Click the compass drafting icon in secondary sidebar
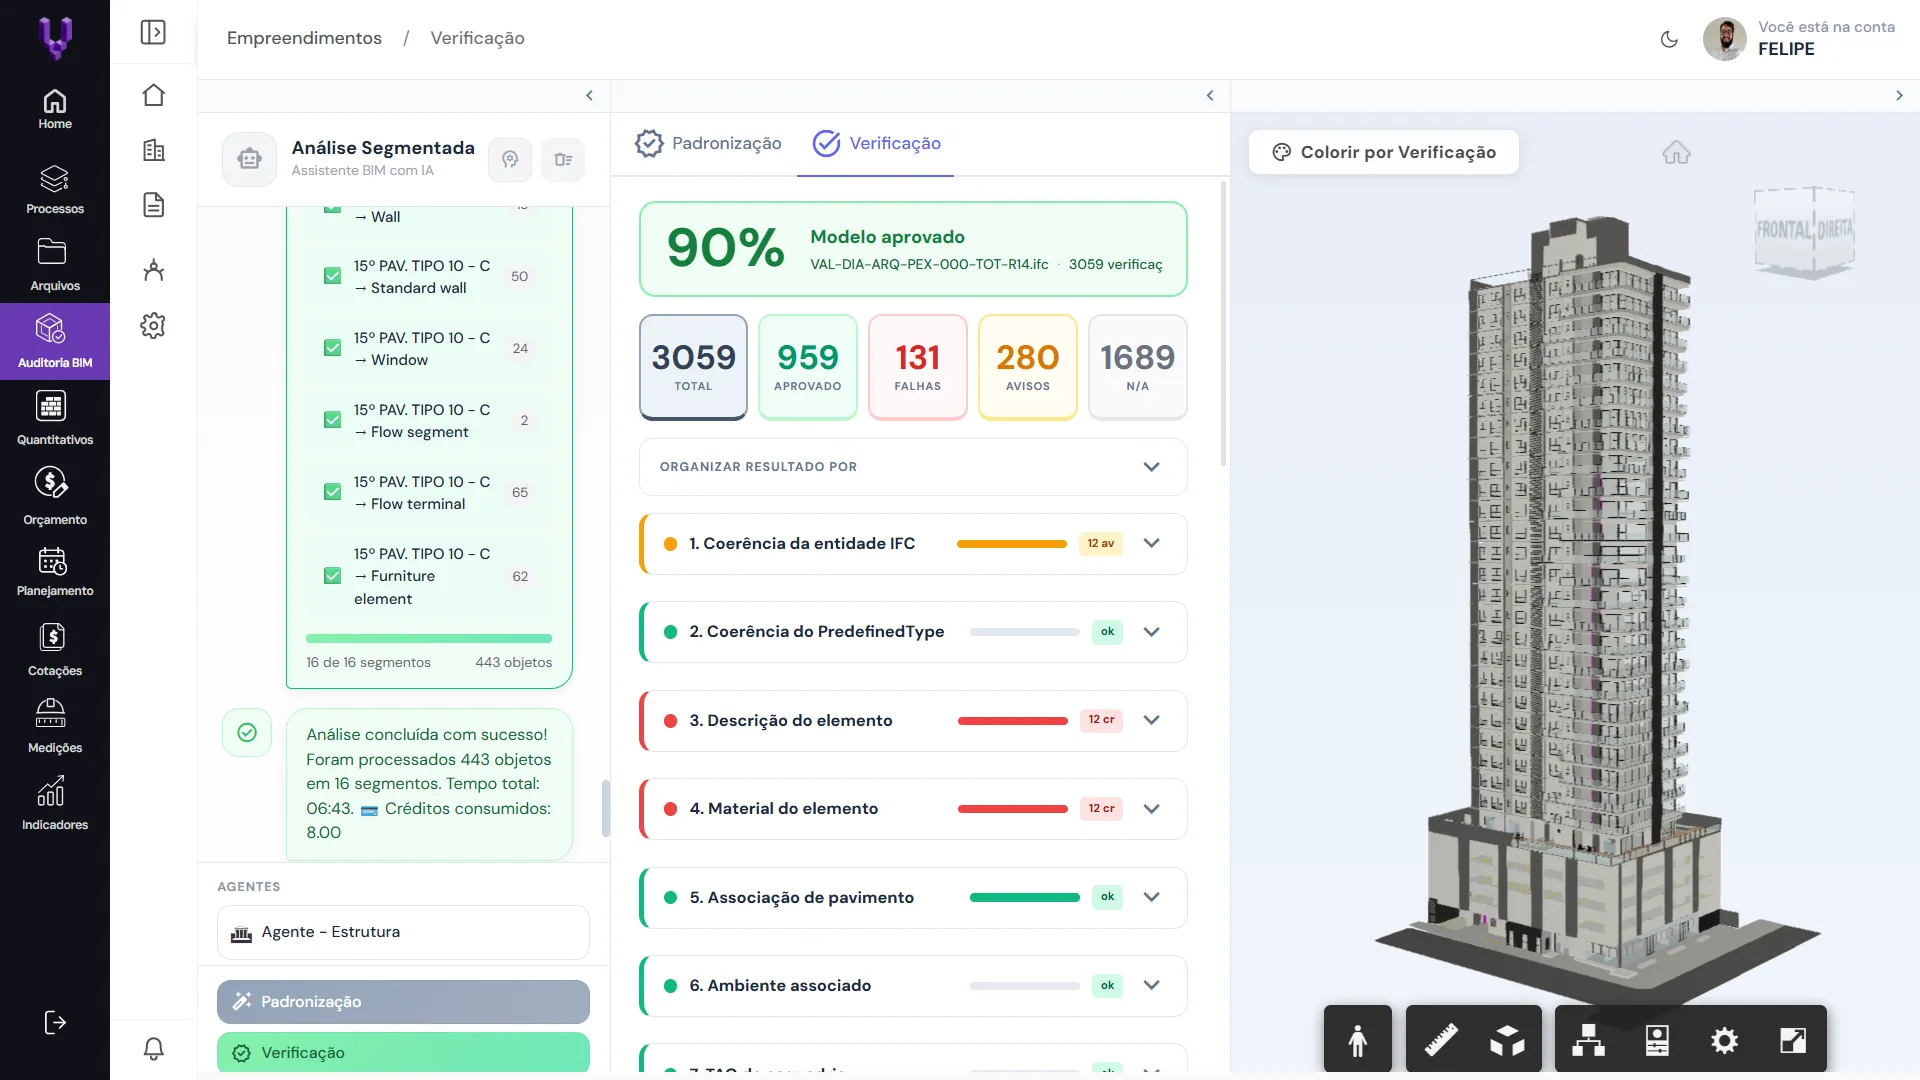This screenshot has width=1920, height=1080. point(153,269)
